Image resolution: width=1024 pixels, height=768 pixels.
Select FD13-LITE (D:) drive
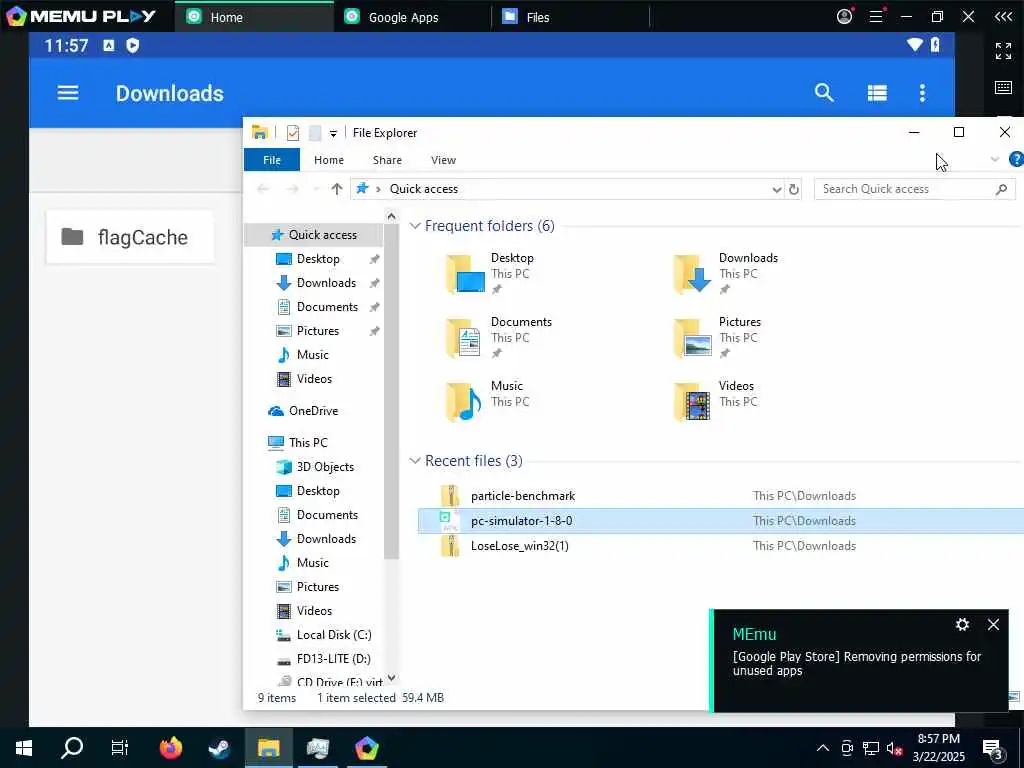point(324,659)
